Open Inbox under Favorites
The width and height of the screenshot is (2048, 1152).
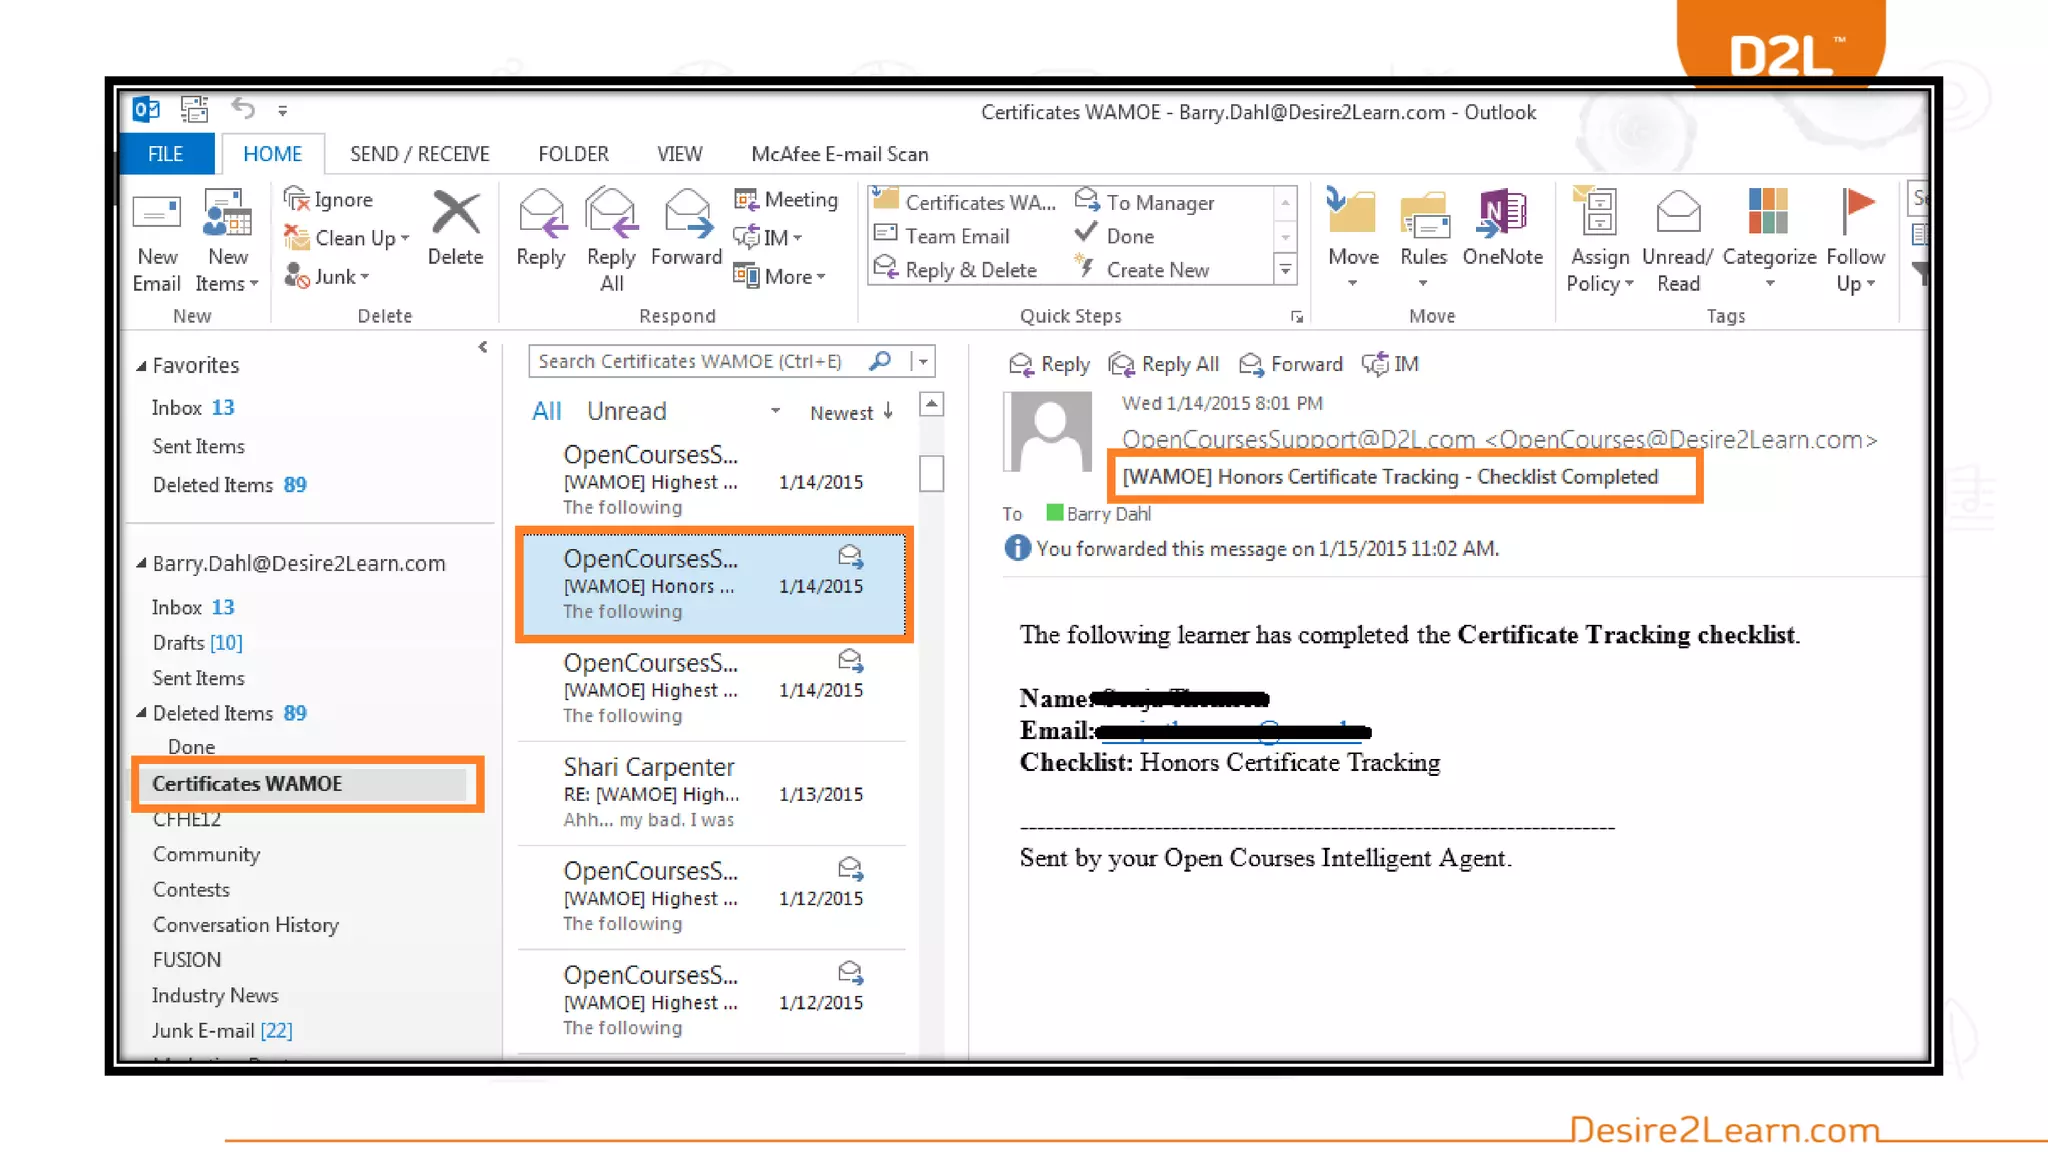click(194, 407)
